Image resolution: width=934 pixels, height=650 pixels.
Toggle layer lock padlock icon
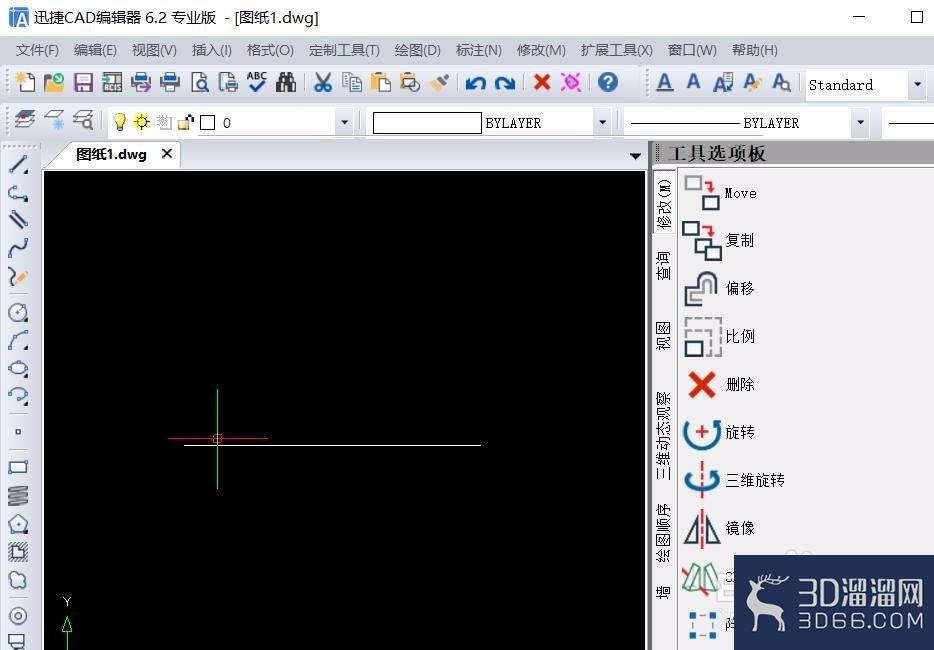(186, 122)
